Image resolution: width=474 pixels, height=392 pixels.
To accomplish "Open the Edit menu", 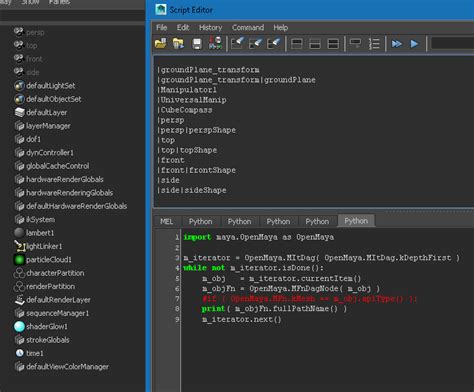I will pos(183,28).
